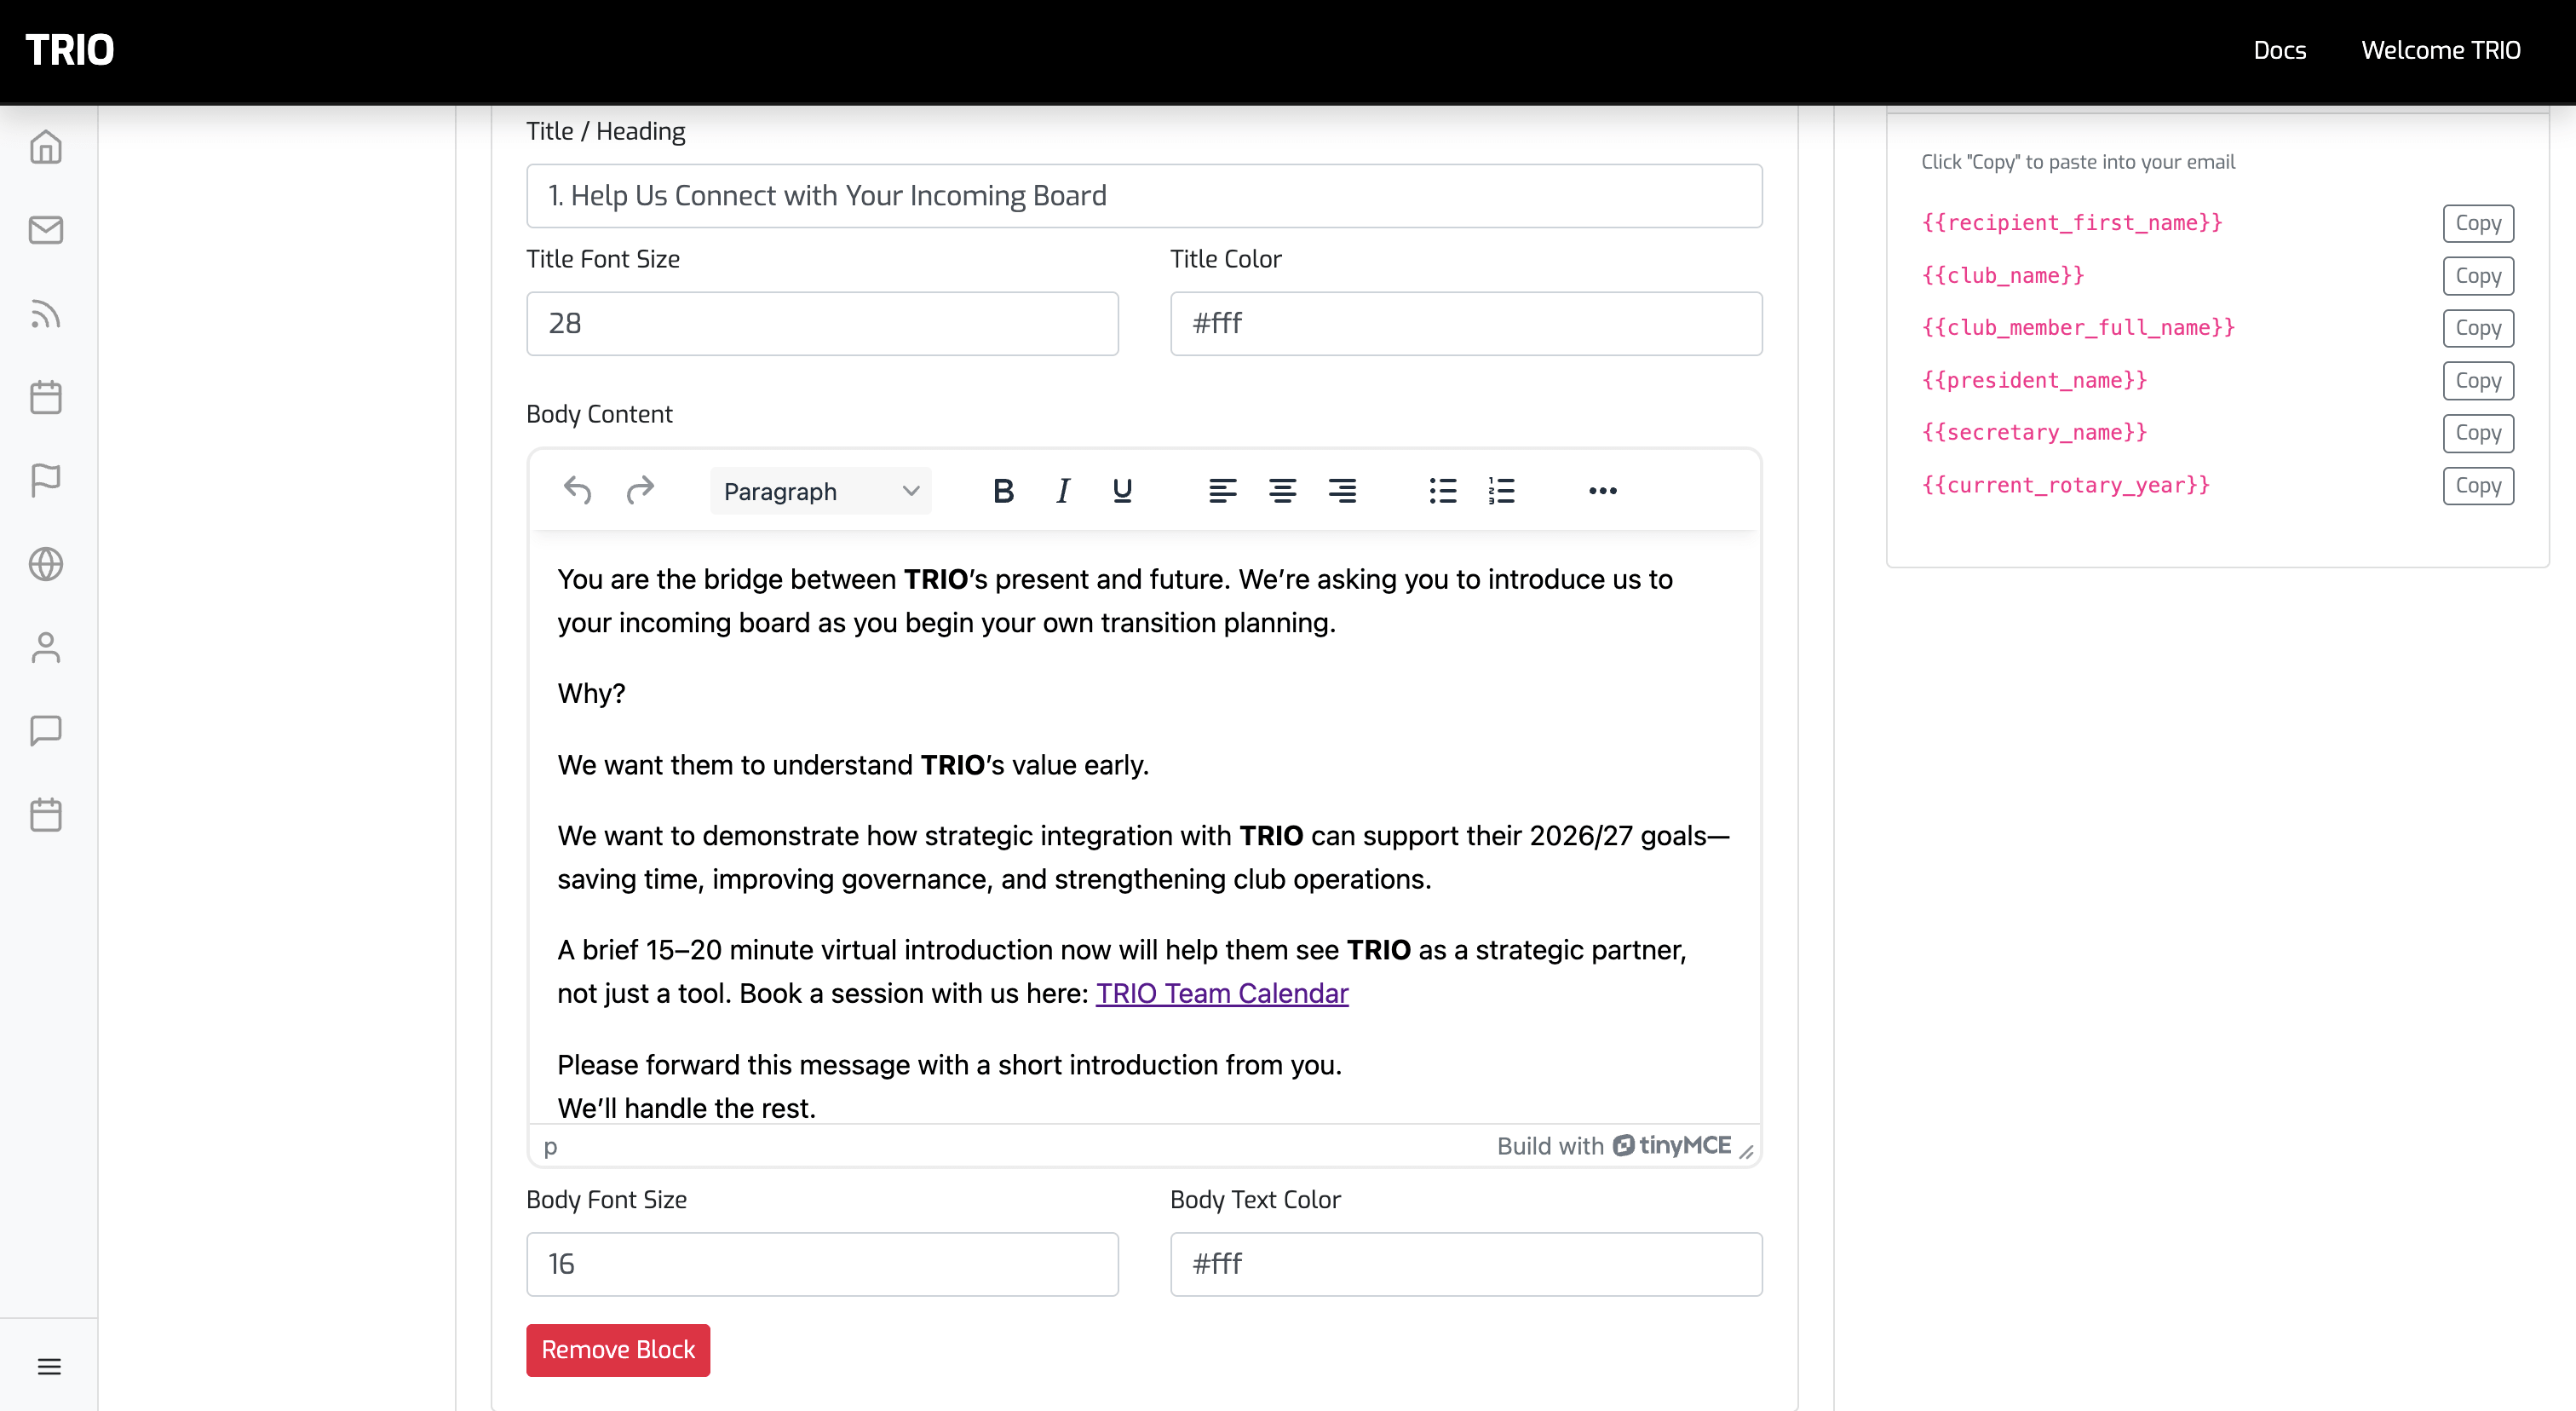Copy the {{club_member_full_name}} variable
Screen dimensions: 2576x1411
click(2478, 328)
